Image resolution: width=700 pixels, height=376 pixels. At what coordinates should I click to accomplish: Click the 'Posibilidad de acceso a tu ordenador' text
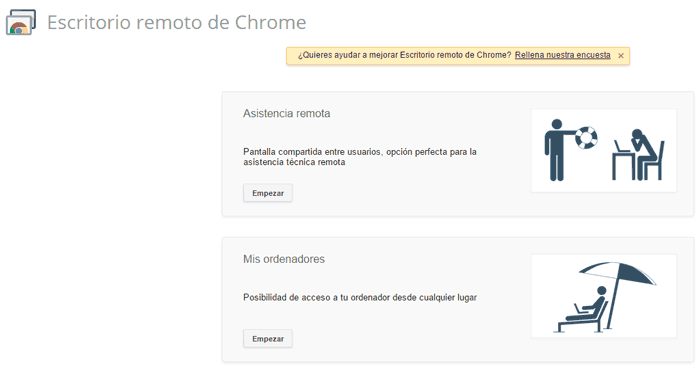(360, 297)
